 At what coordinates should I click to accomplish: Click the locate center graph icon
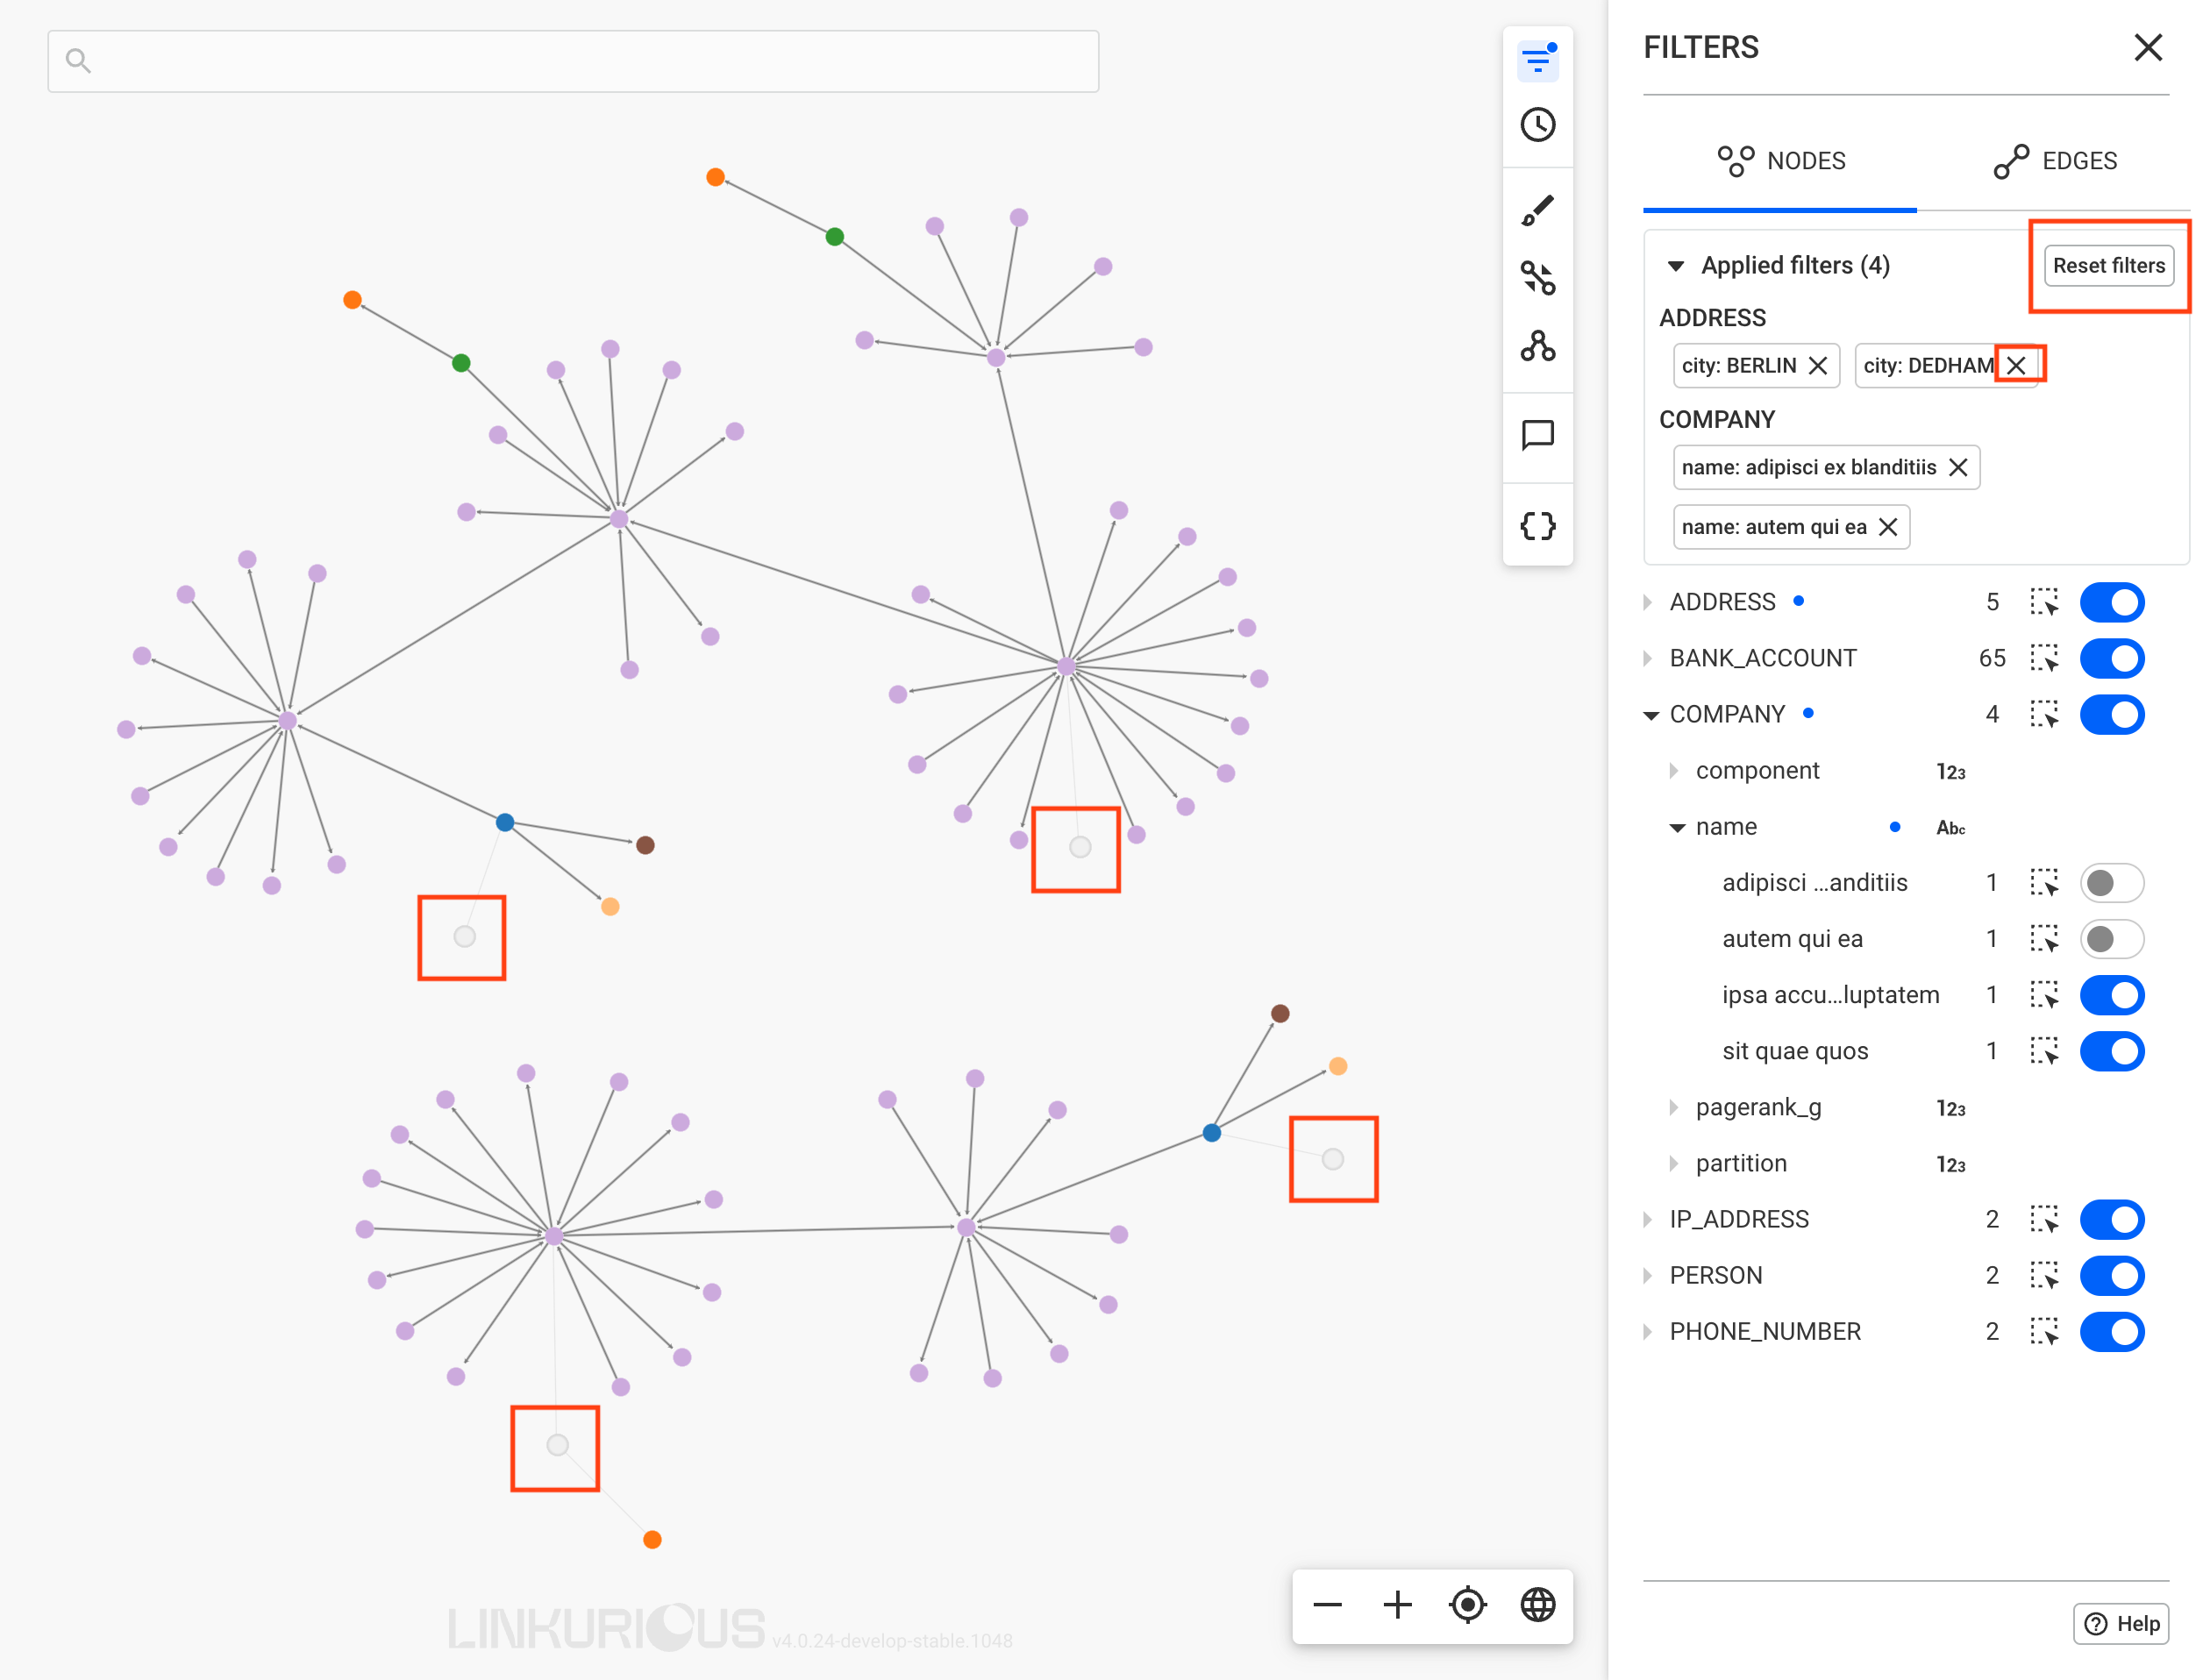tap(1467, 1605)
